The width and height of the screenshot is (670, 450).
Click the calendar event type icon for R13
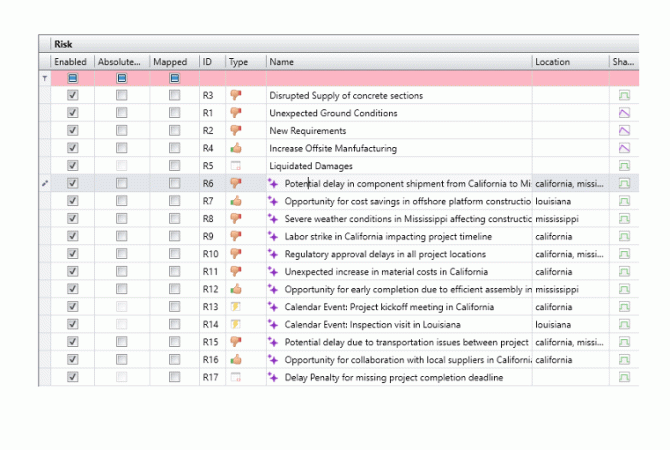236,306
